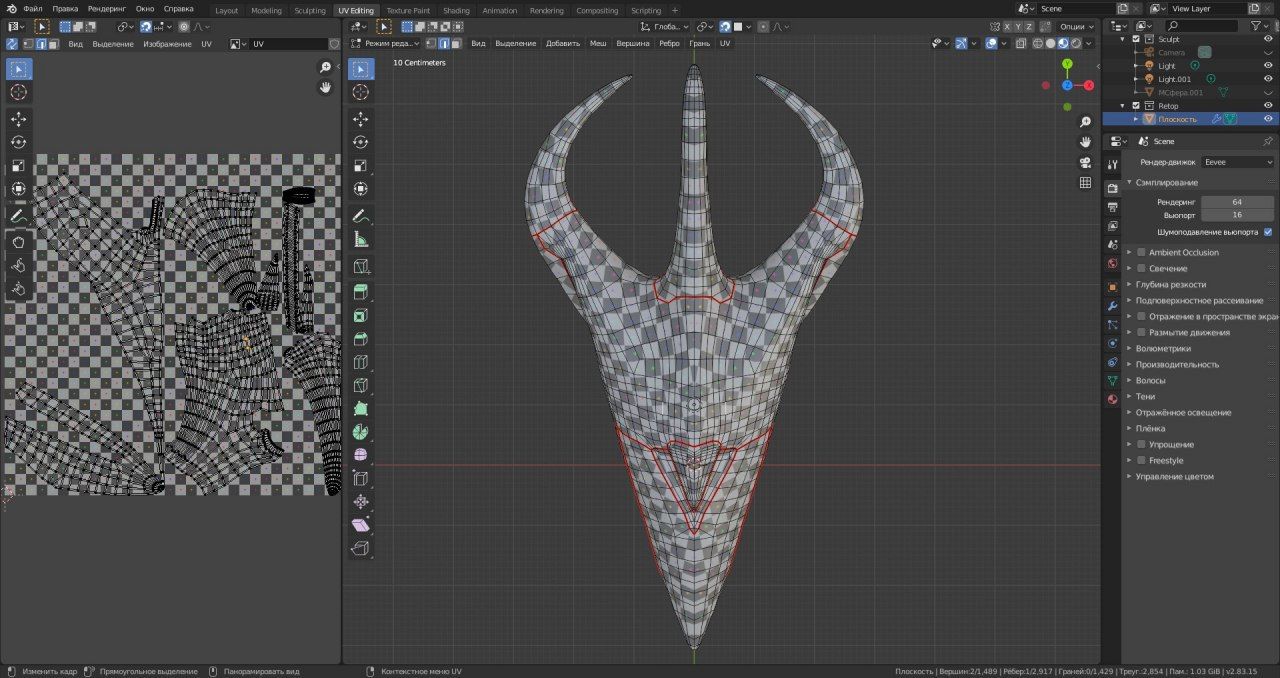This screenshot has height=678, width=1280.
Task: Select the Shear tool
Action: click(x=361, y=524)
